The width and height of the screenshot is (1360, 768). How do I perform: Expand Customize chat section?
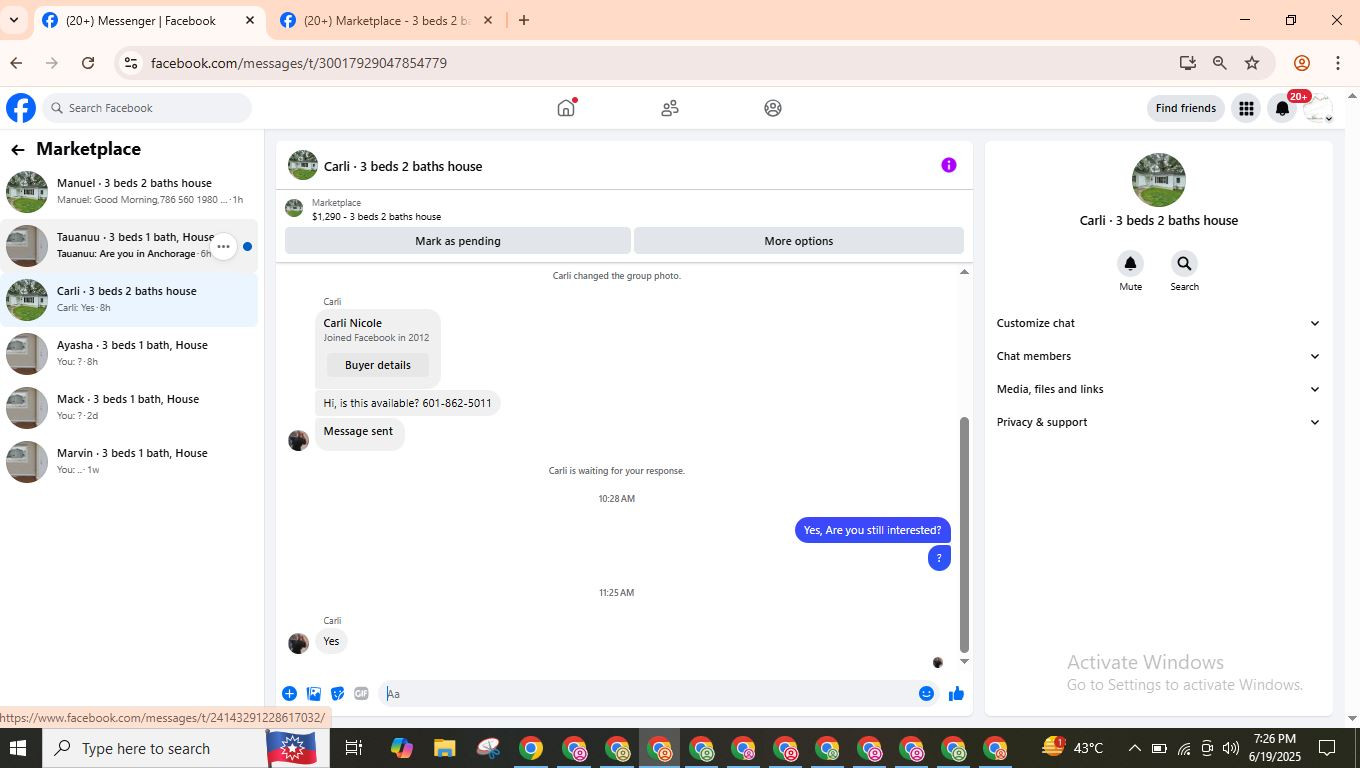(1158, 323)
